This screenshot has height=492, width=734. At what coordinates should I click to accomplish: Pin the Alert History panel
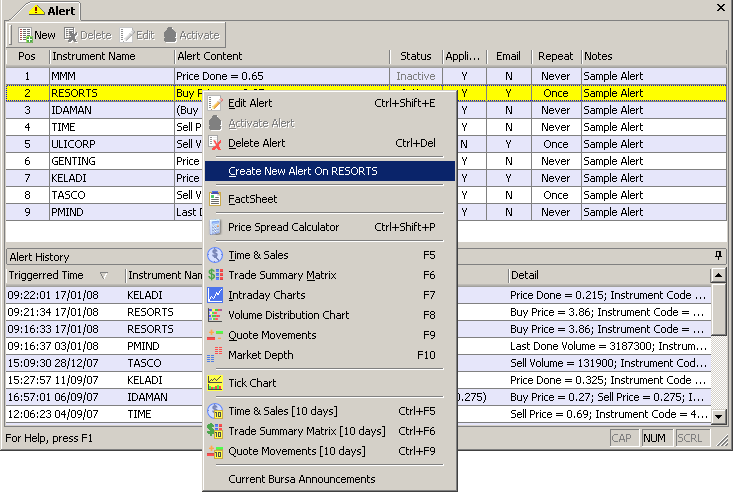coord(718,256)
